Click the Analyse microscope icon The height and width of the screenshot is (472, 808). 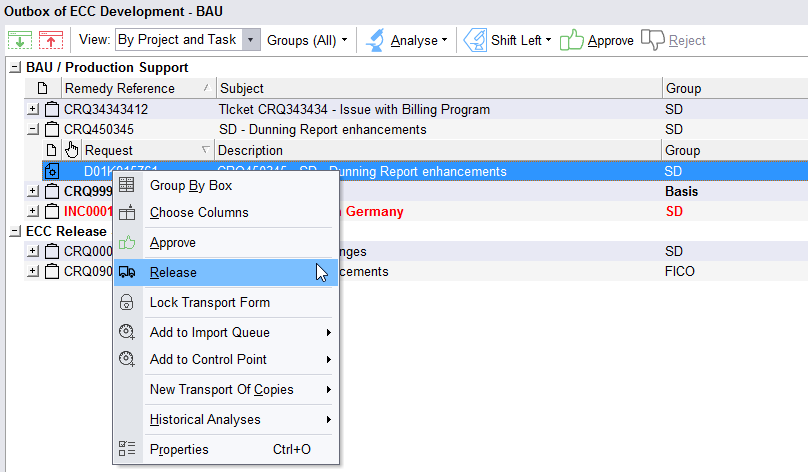click(x=375, y=40)
